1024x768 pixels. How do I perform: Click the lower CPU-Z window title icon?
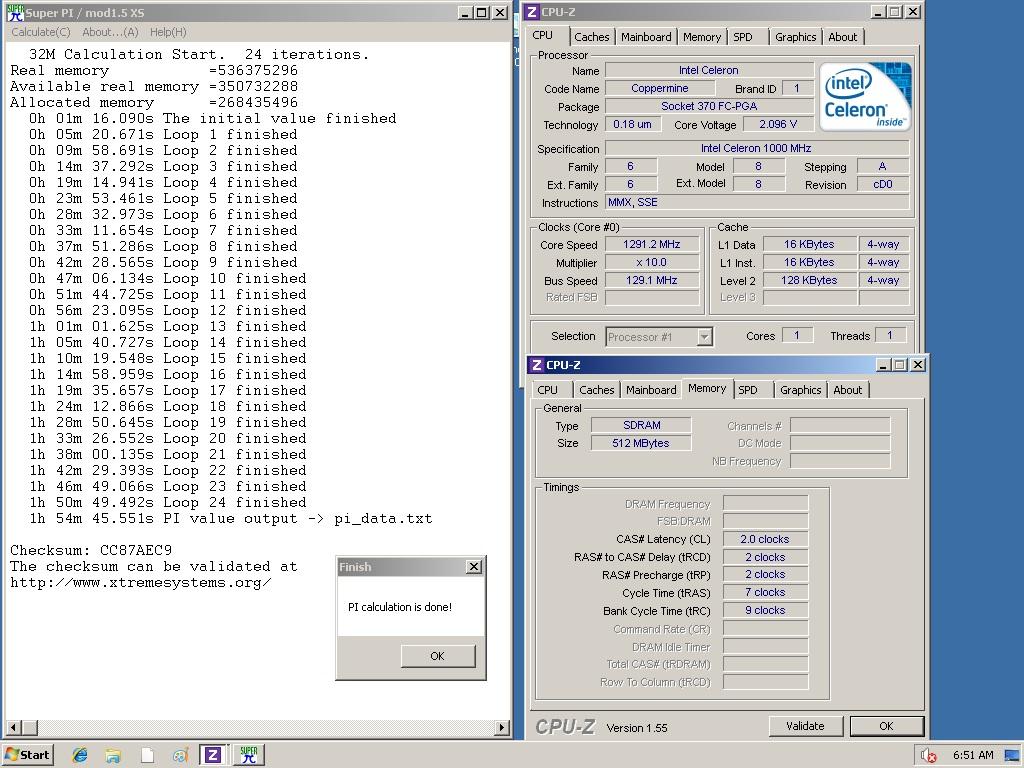tap(536, 364)
